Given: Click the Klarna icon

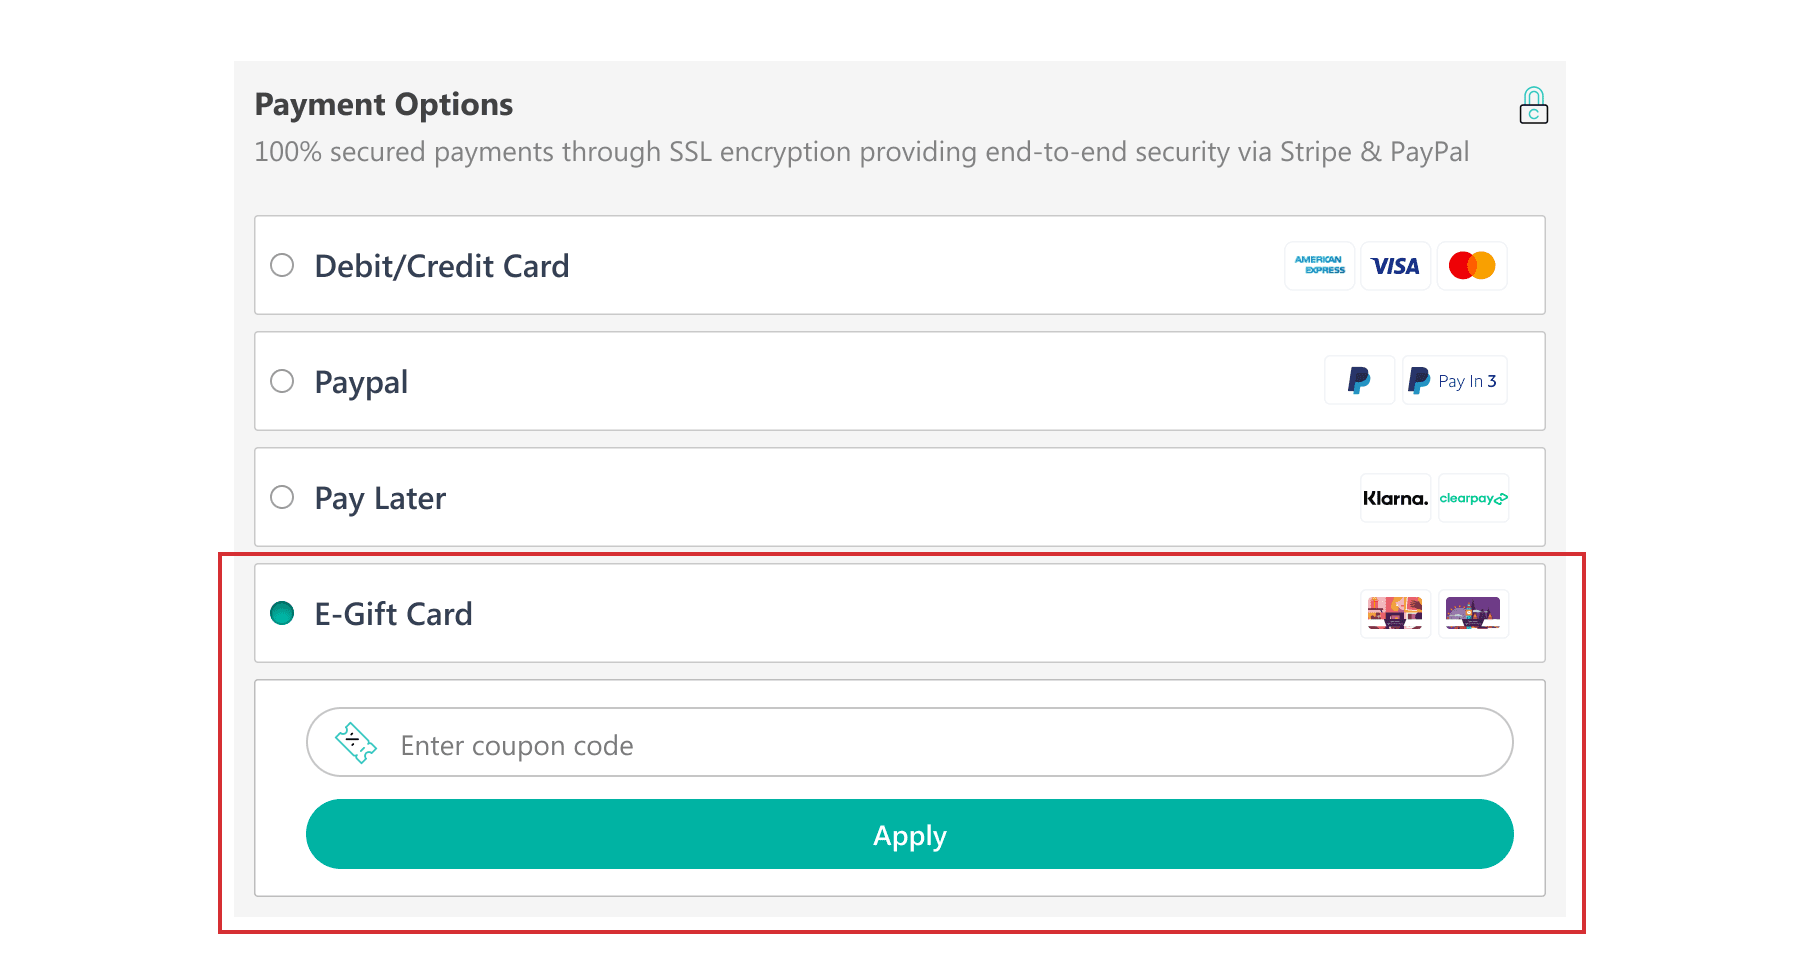Looking at the screenshot, I should pos(1395,497).
